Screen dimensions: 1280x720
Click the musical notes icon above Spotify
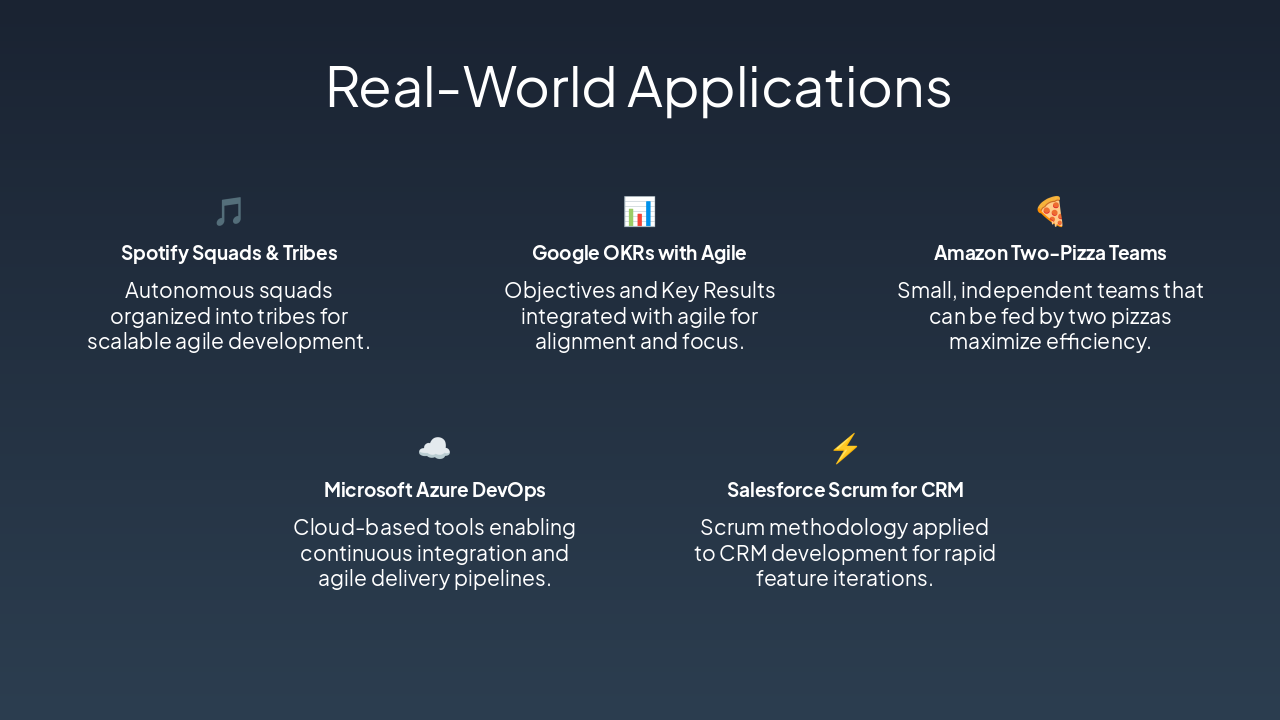click(229, 211)
